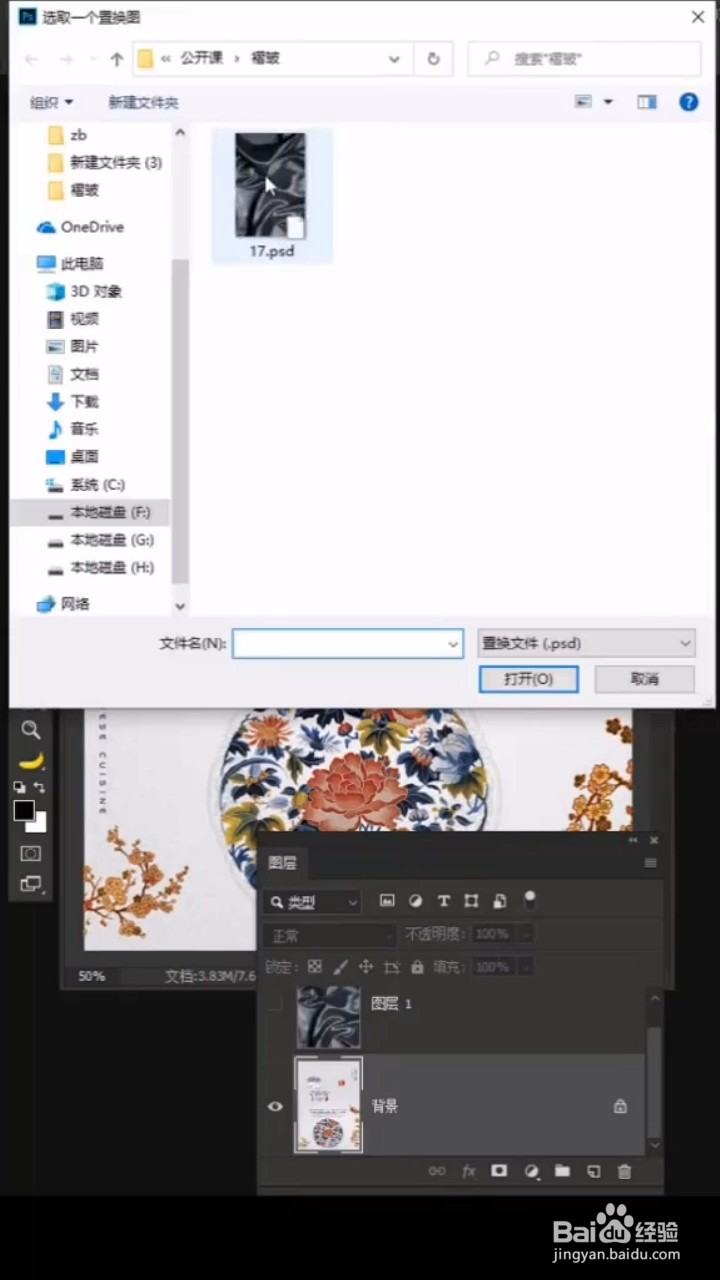Toggle lock all for layer

(417, 967)
